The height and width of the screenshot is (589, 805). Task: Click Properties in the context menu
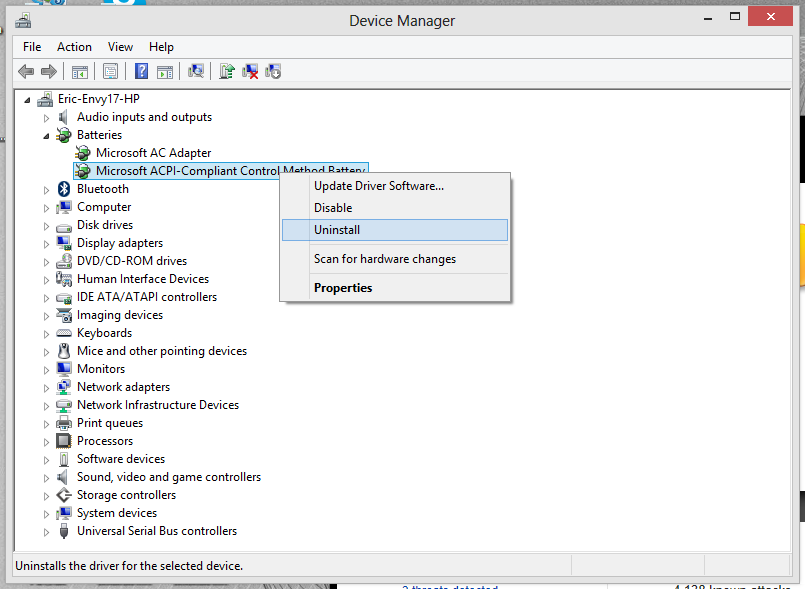coord(343,288)
